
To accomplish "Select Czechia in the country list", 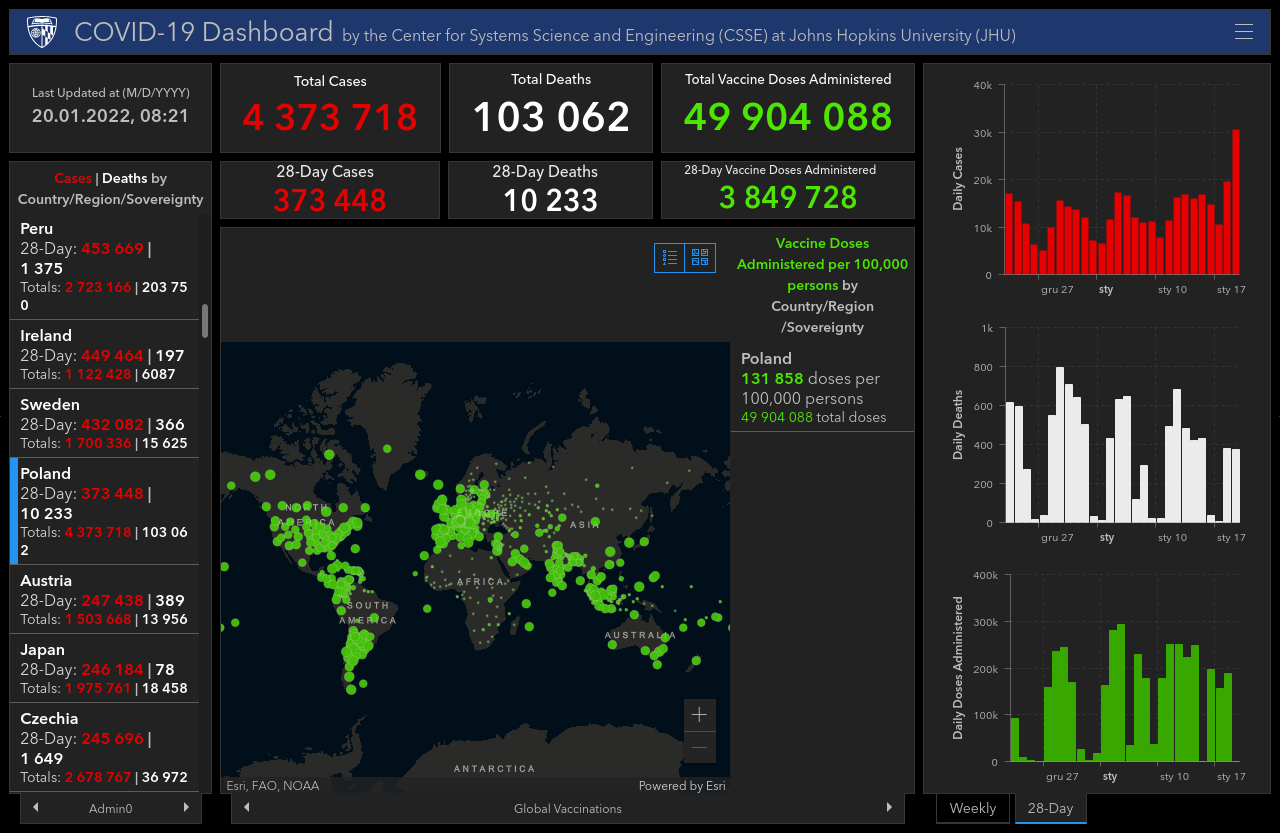I will [104, 748].
